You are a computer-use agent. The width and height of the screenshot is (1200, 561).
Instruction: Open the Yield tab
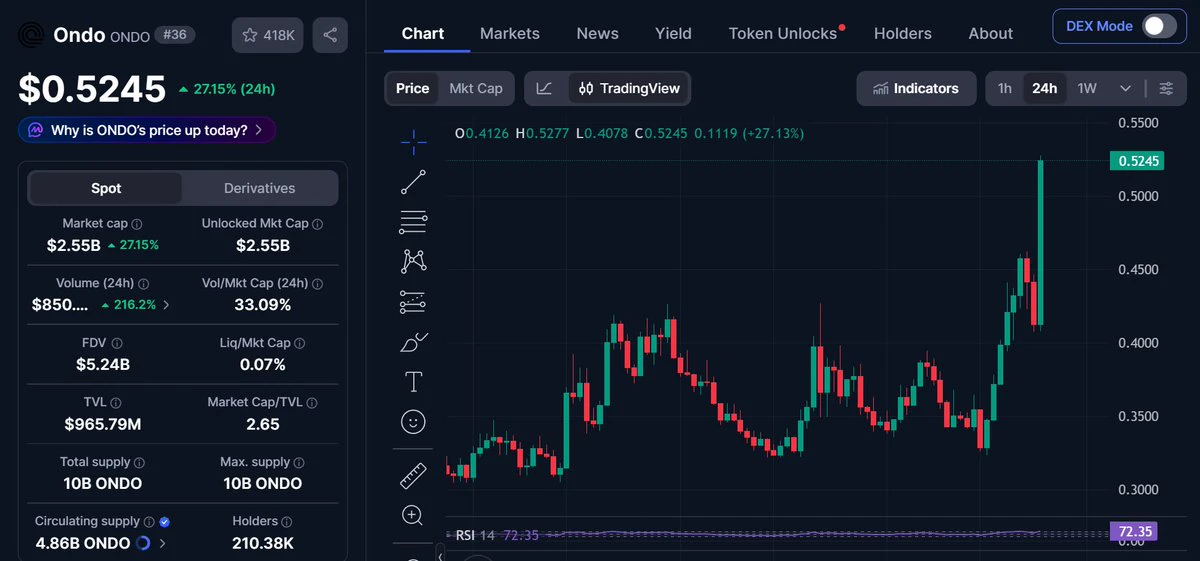point(673,33)
